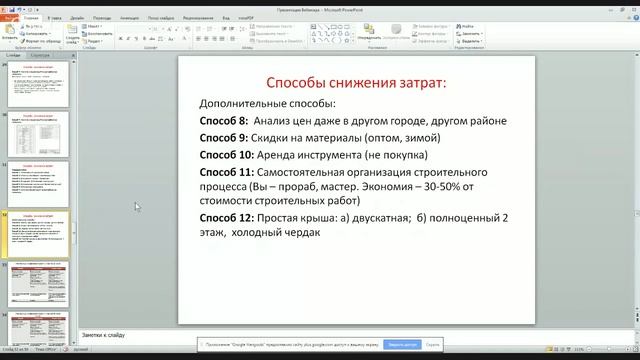
Task: Click the Quick Styles (Экспресс-стили) icon
Action: pyautogui.click(x=396, y=29)
